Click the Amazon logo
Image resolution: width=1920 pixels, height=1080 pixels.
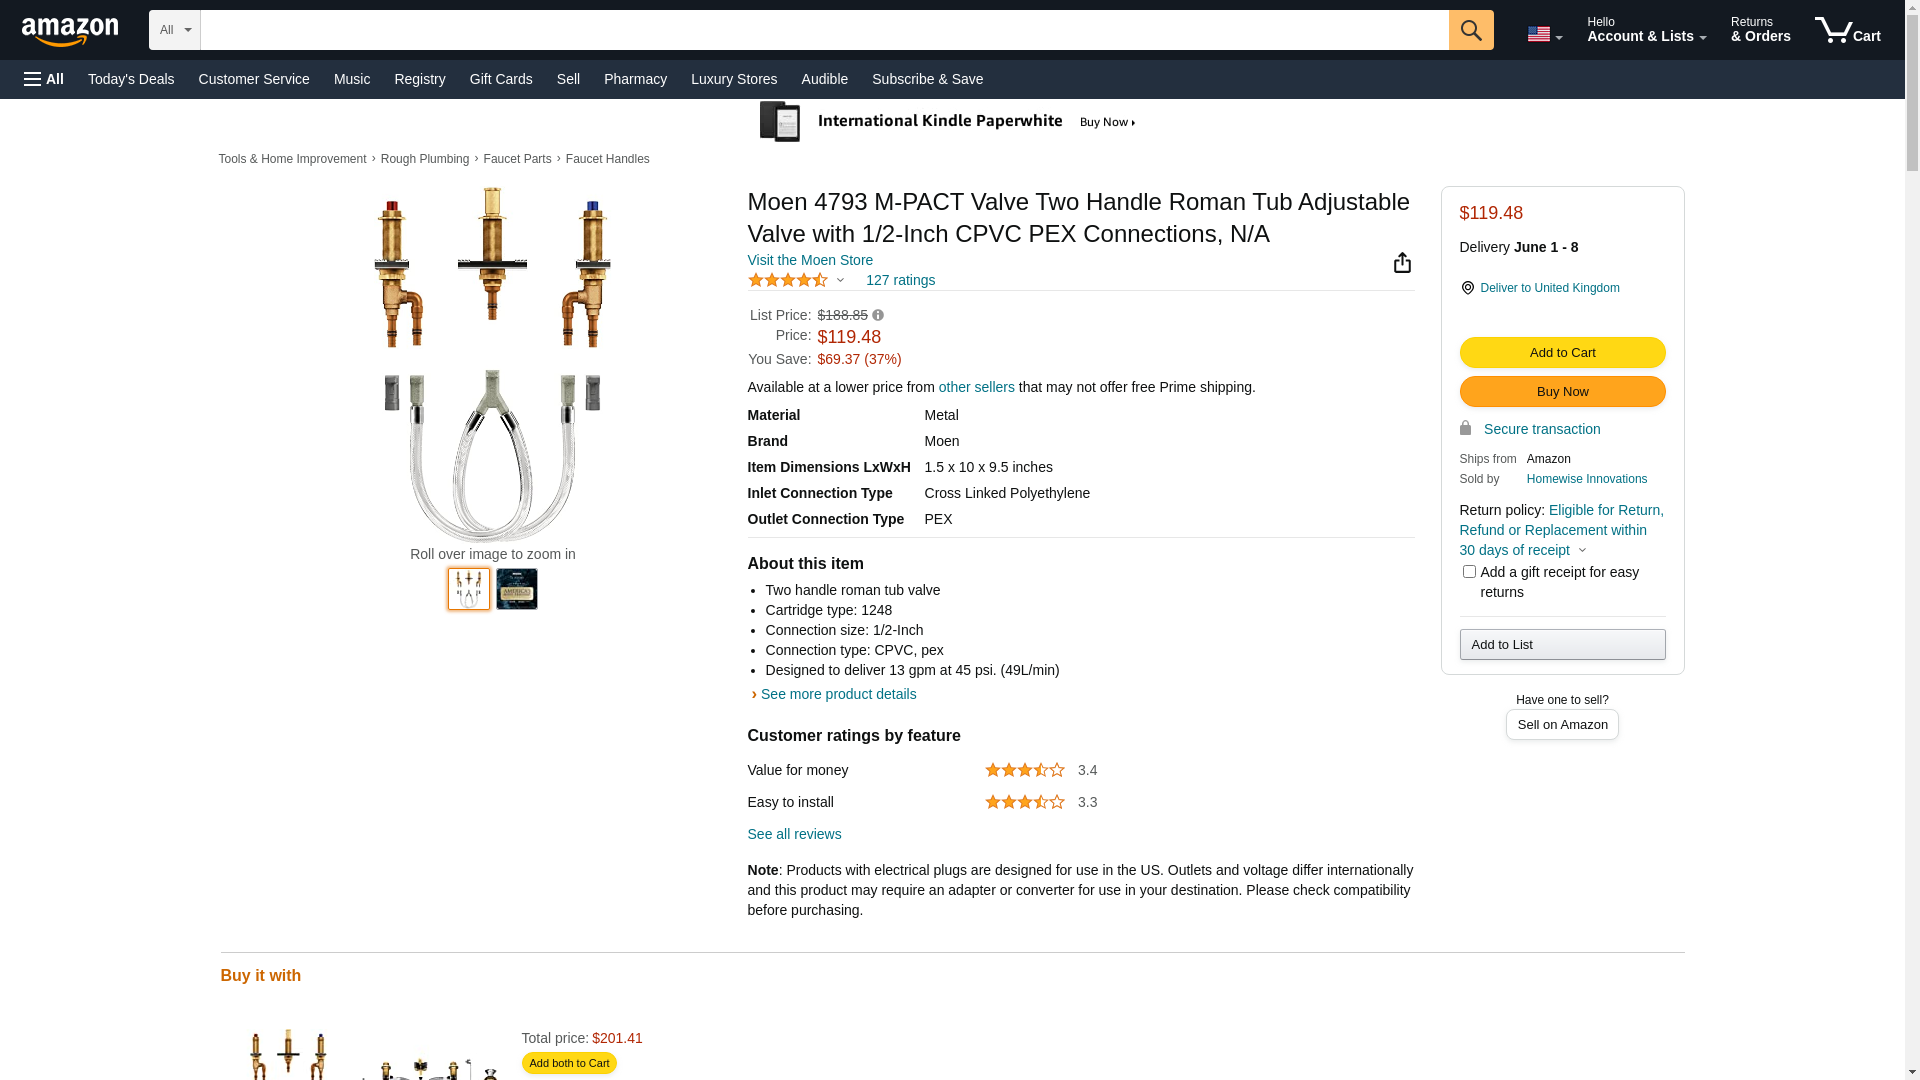tap(70, 32)
